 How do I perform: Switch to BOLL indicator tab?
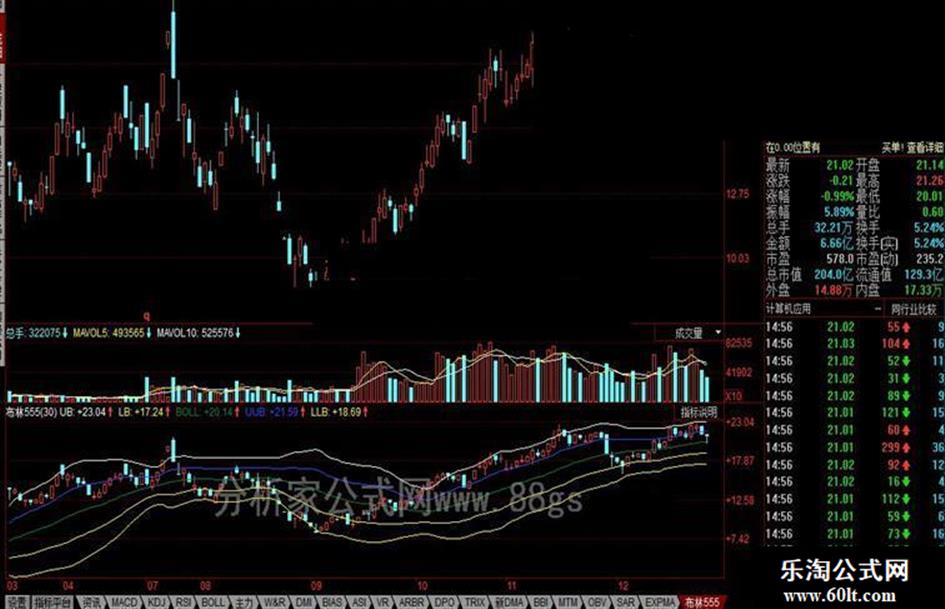212,602
